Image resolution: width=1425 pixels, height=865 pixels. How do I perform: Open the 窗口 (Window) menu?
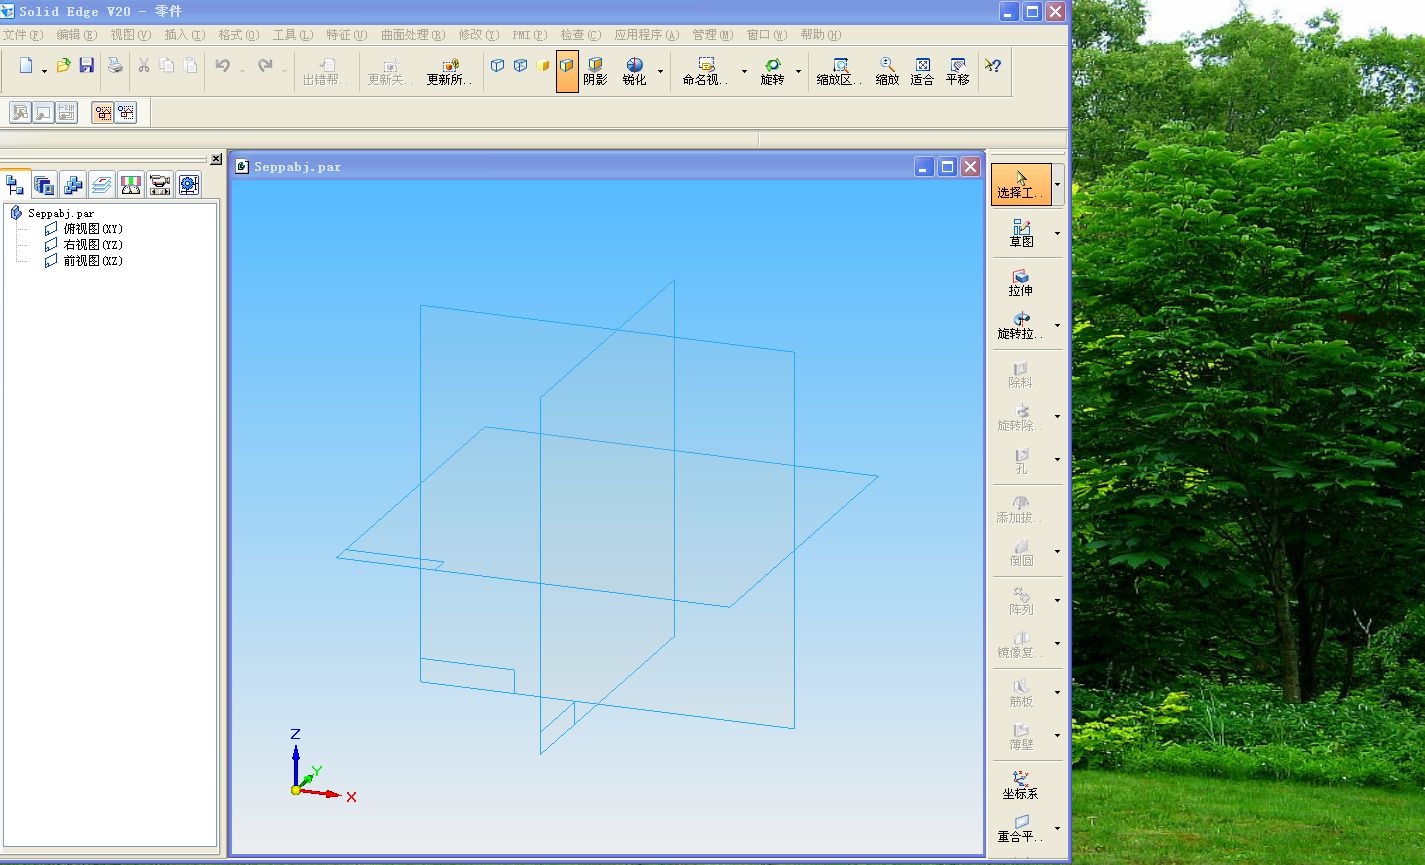[x=767, y=35]
